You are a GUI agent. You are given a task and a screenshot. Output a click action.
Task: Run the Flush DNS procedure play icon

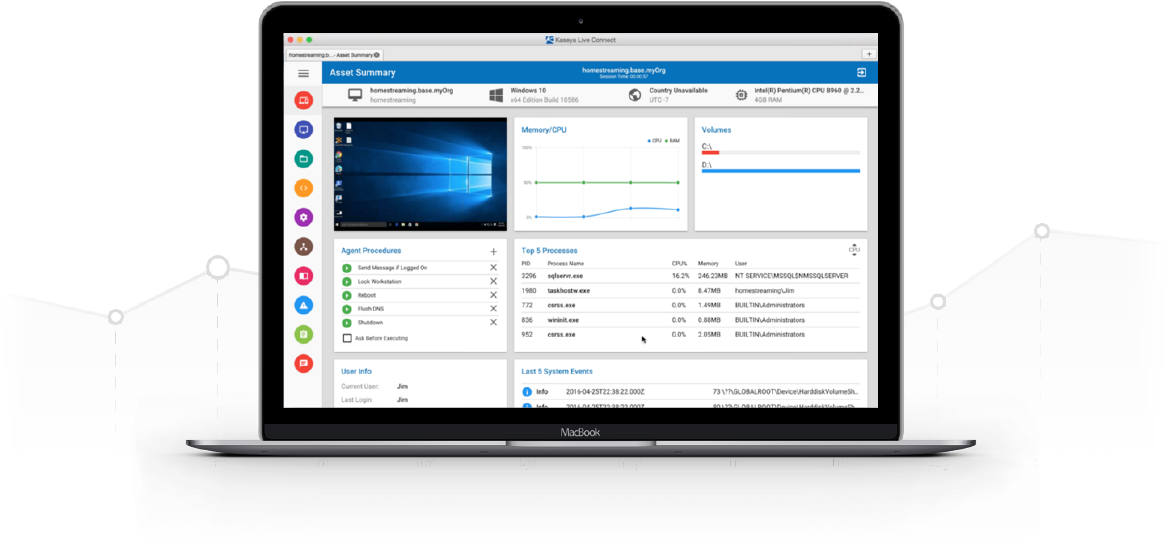tap(347, 309)
